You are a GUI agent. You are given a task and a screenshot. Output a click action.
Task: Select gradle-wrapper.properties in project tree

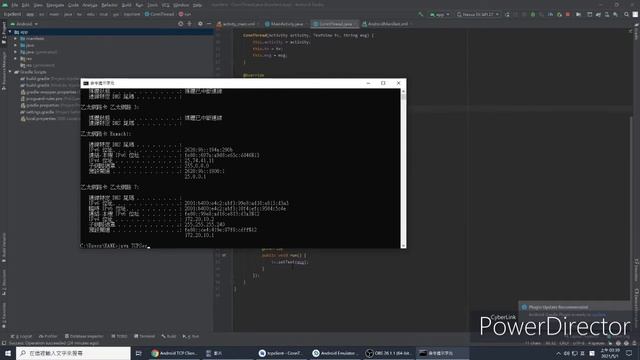[x=49, y=92]
